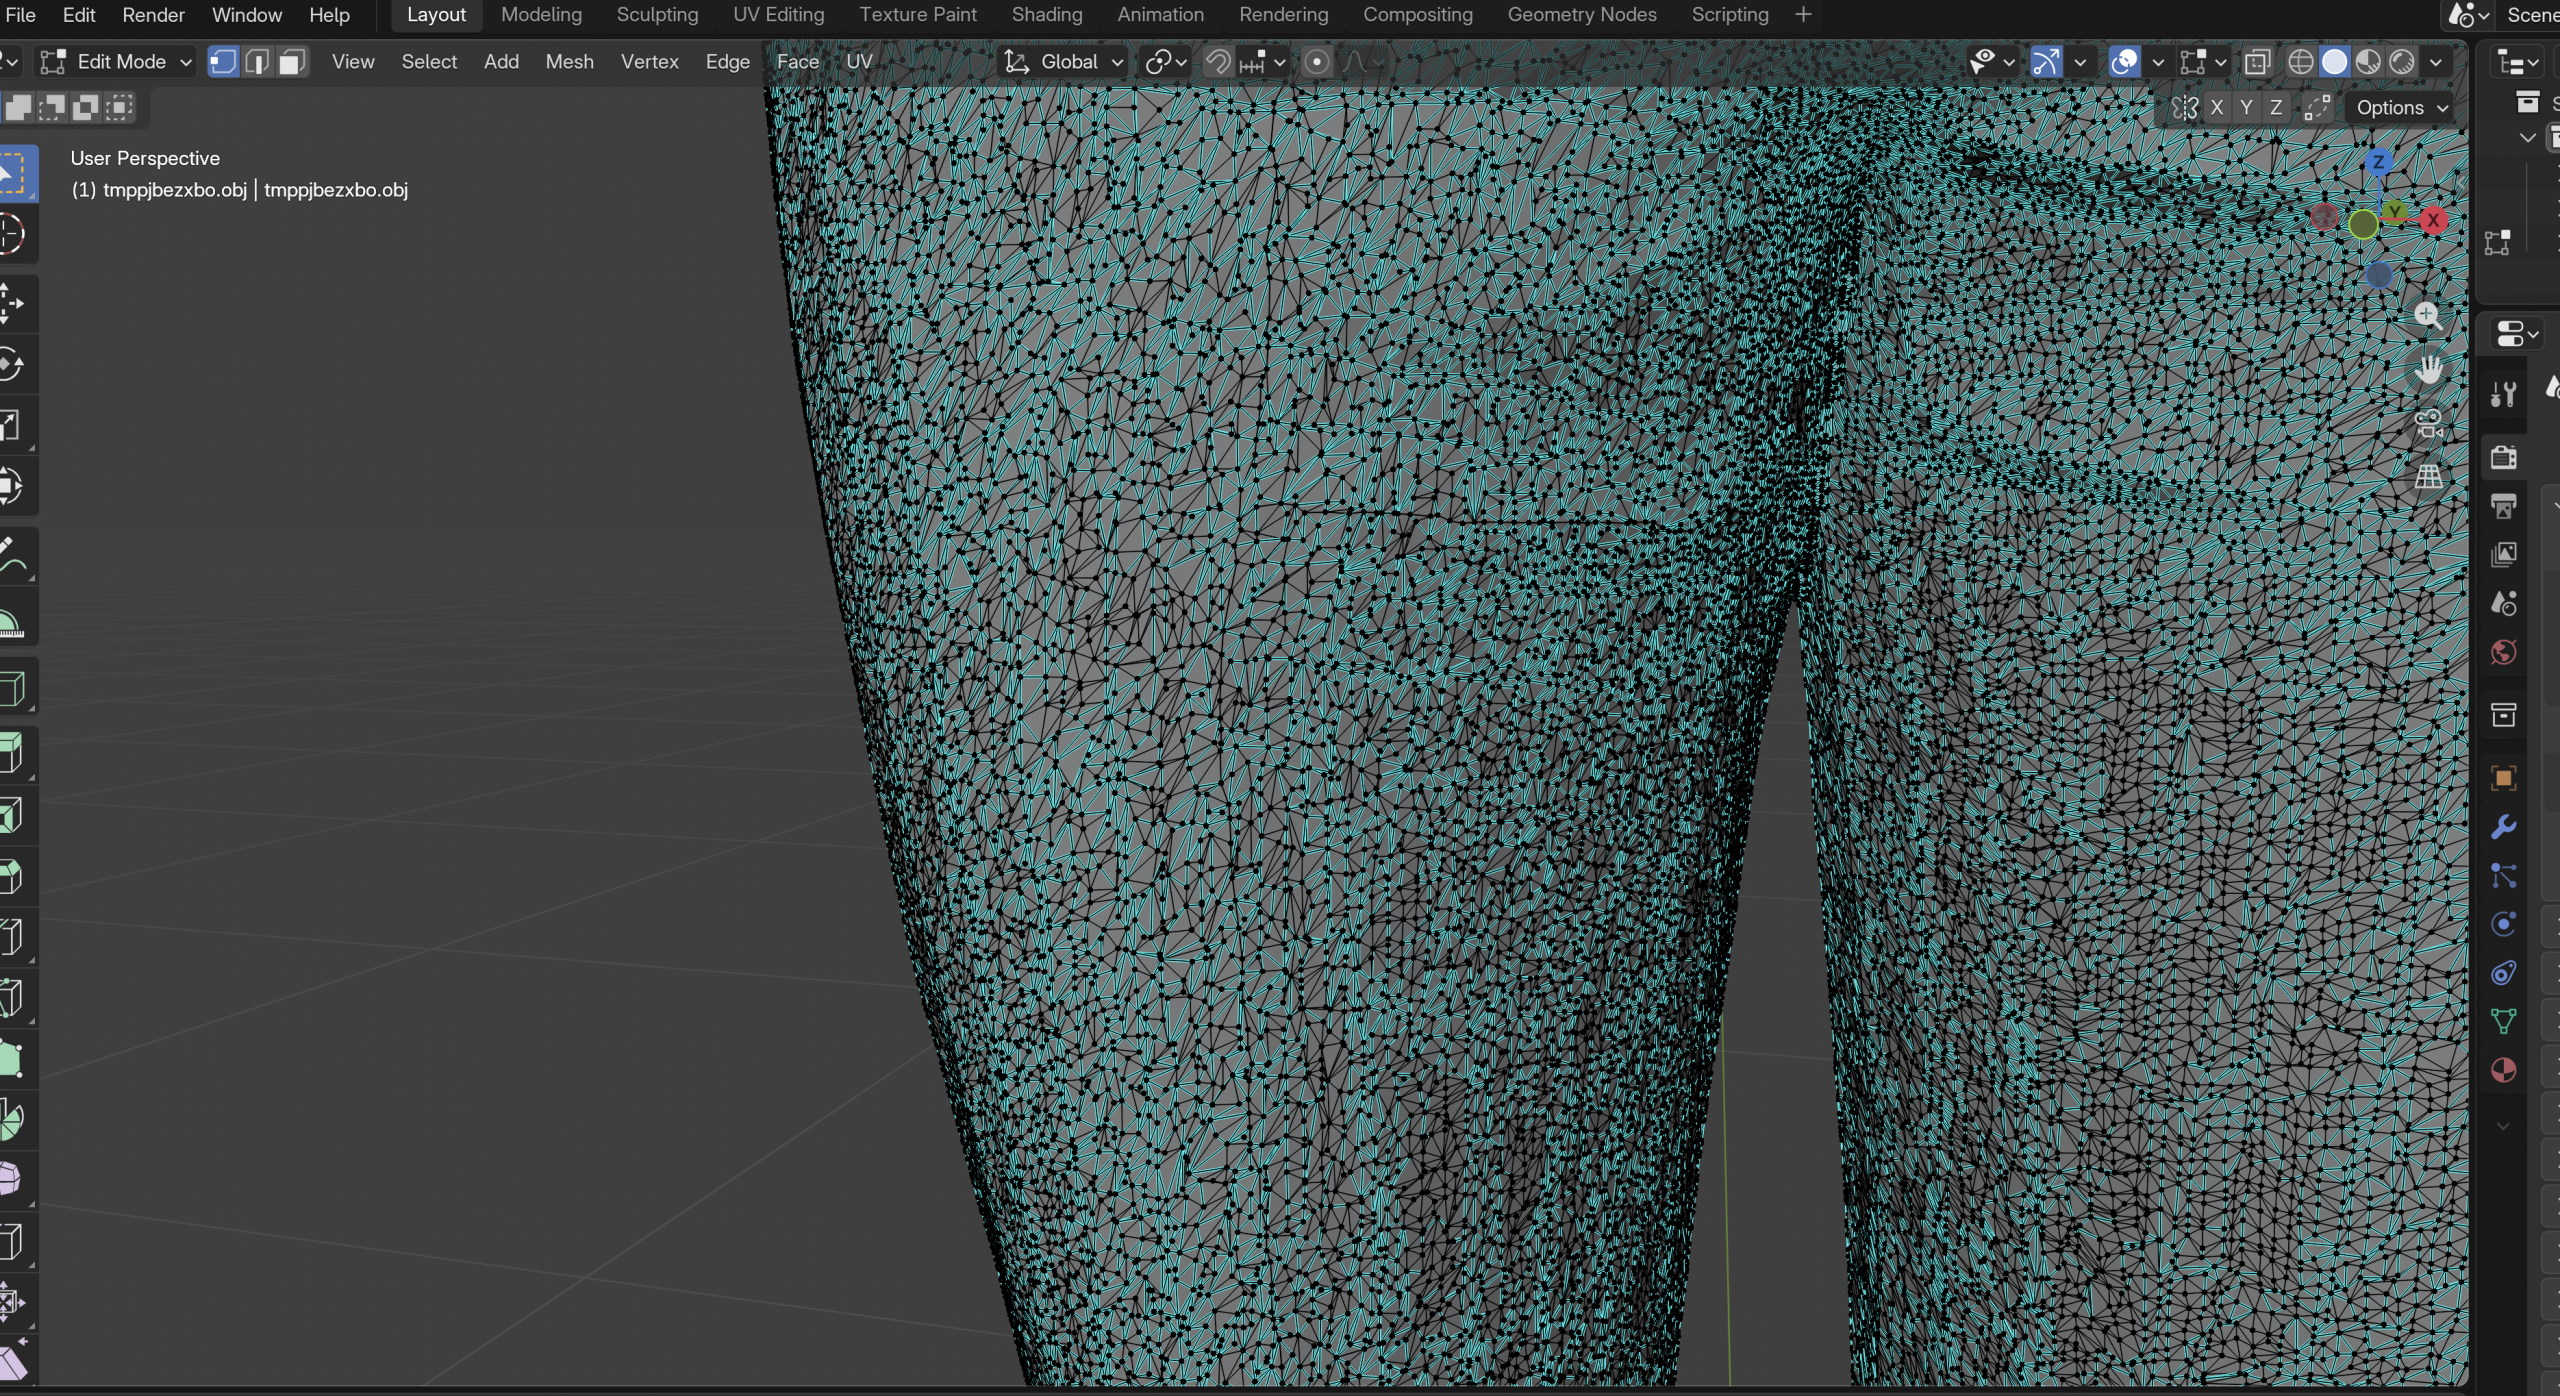This screenshot has height=1396, width=2560.
Task: Switch to orthographic grid view icon
Action: click(2428, 477)
